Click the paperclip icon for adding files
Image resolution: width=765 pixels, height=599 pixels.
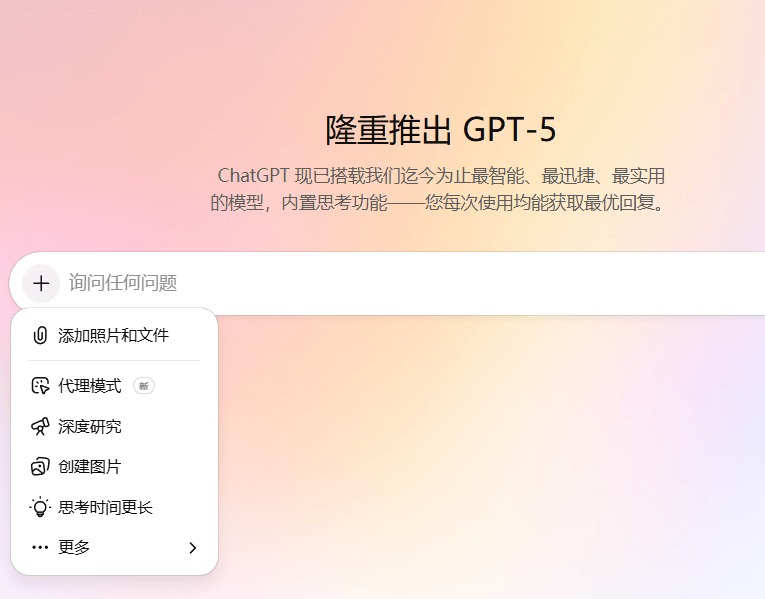point(40,336)
